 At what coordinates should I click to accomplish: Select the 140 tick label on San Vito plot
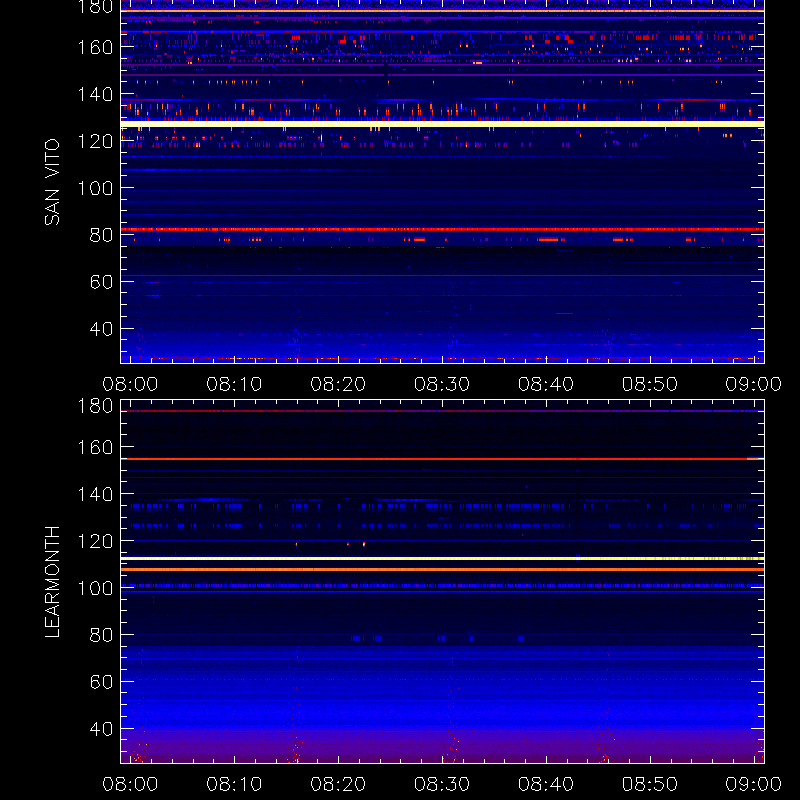95,94
